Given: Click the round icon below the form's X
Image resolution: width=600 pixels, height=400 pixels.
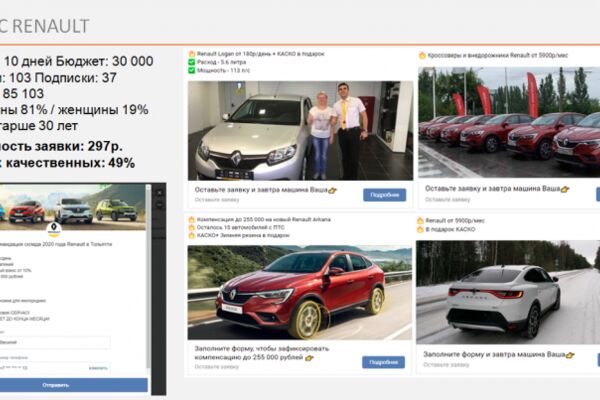Looking at the screenshot, I should (x=160, y=205).
